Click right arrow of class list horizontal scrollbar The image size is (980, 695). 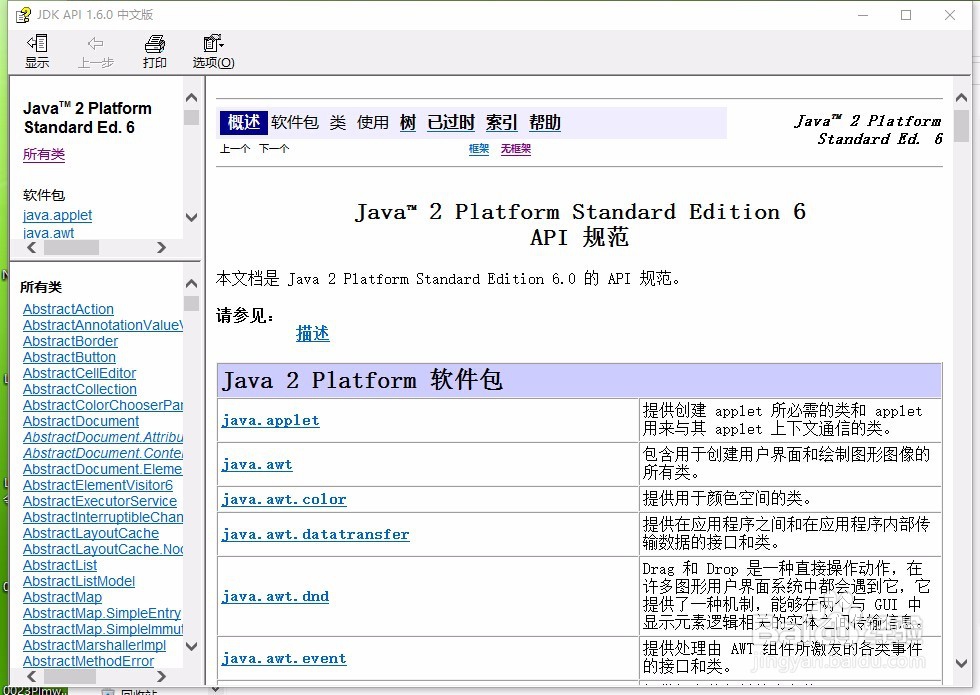161,676
